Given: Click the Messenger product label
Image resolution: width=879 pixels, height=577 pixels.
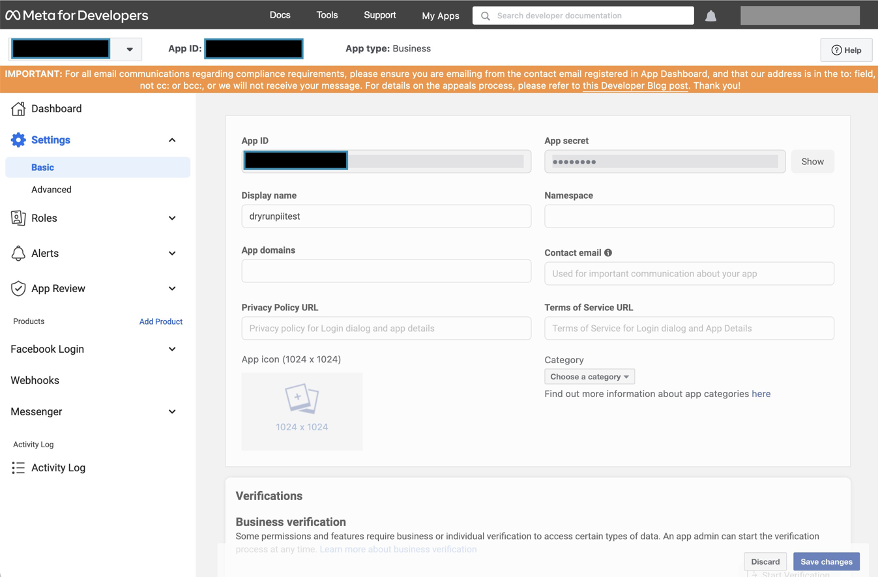Looking at the screenshot, I should [x=36, y=412].
